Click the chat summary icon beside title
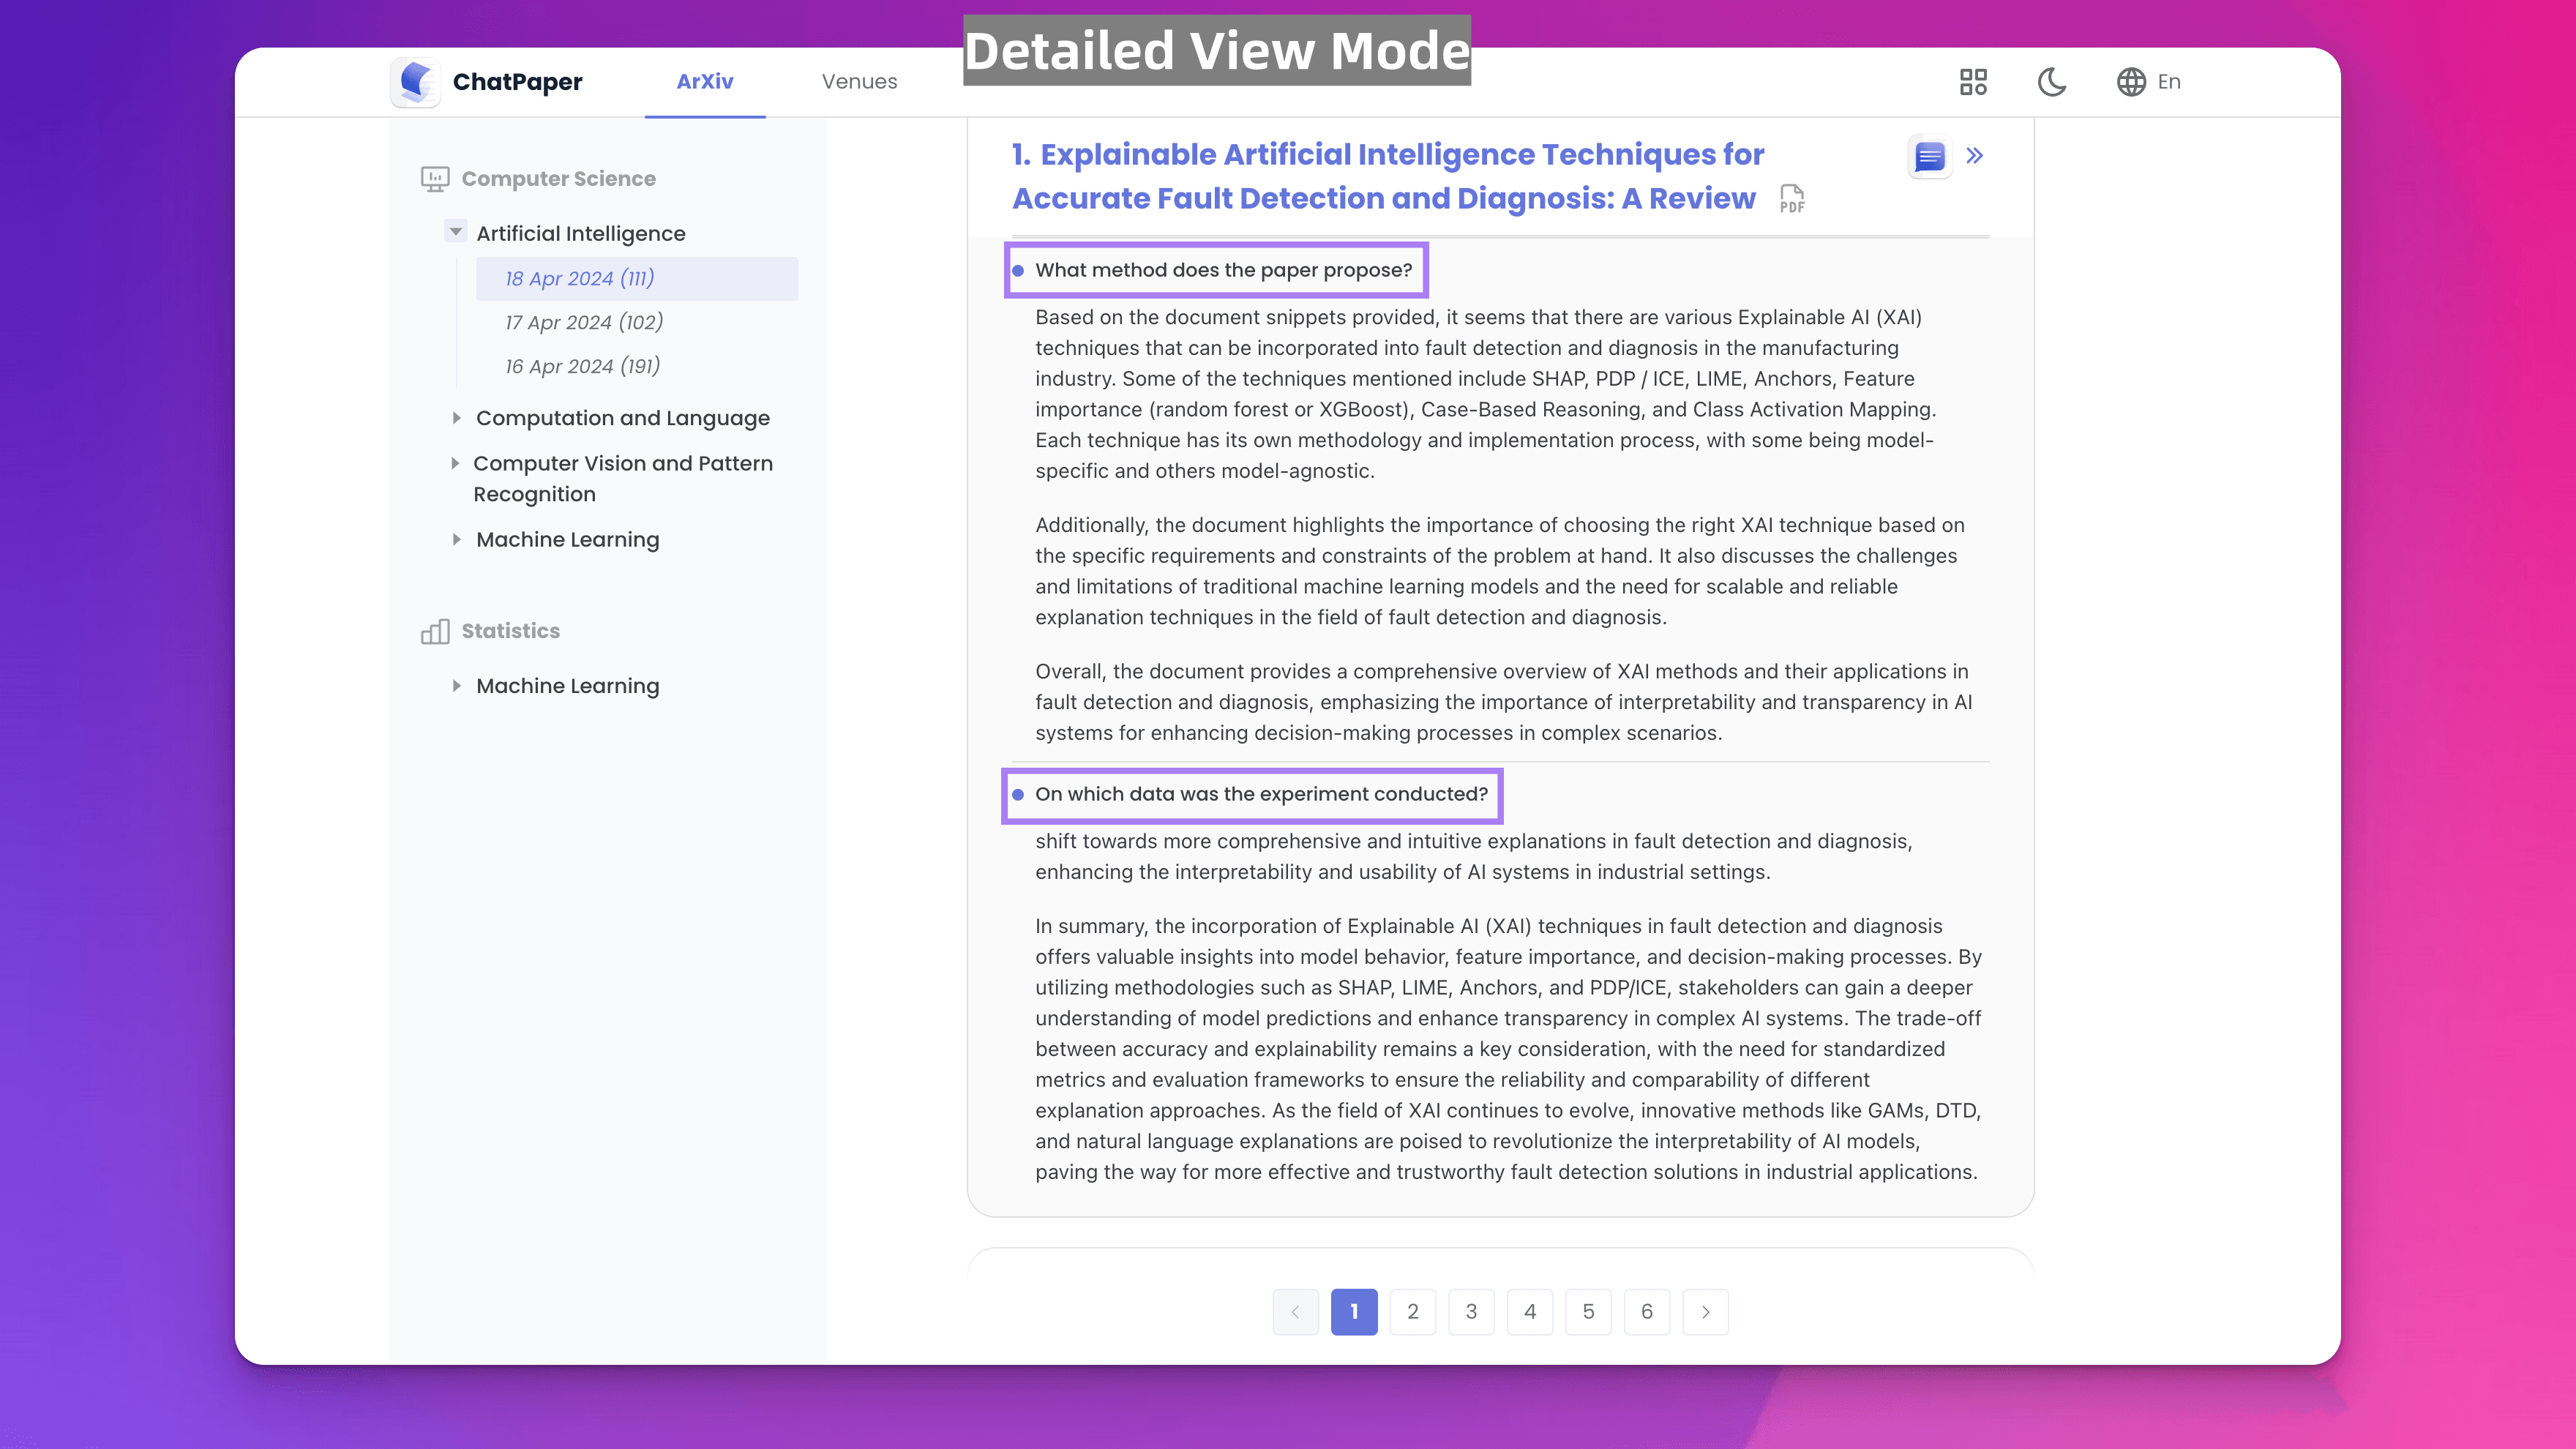 click(1929, 156)
